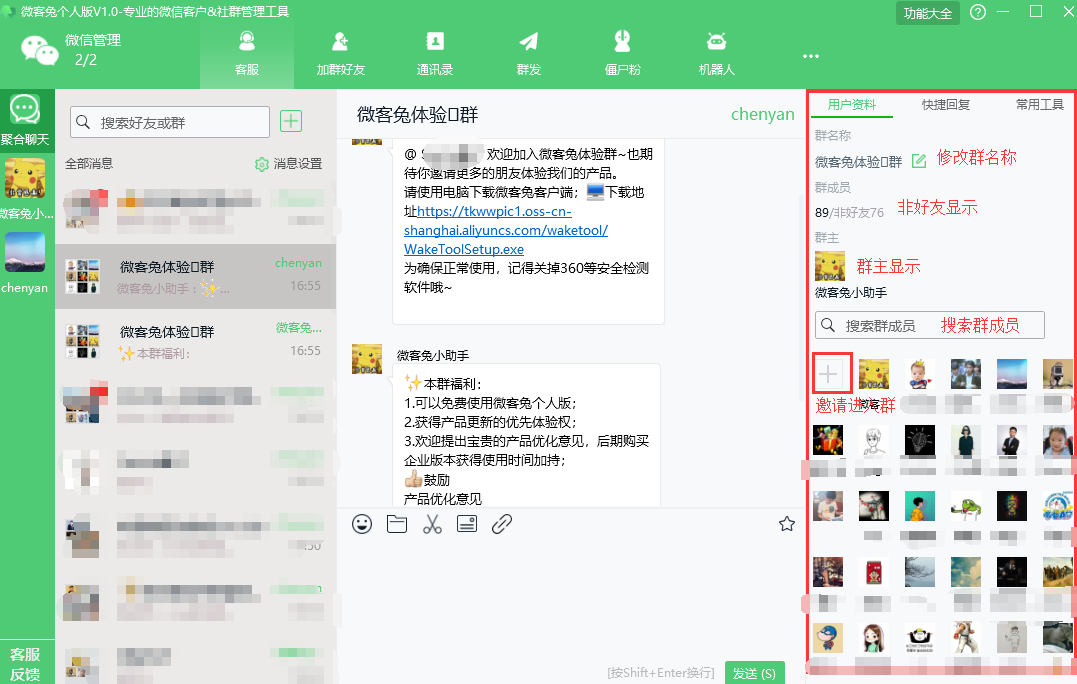Click the group owner Pikachu avatar
The image size is (1077, 684).
tap(830, 266)
